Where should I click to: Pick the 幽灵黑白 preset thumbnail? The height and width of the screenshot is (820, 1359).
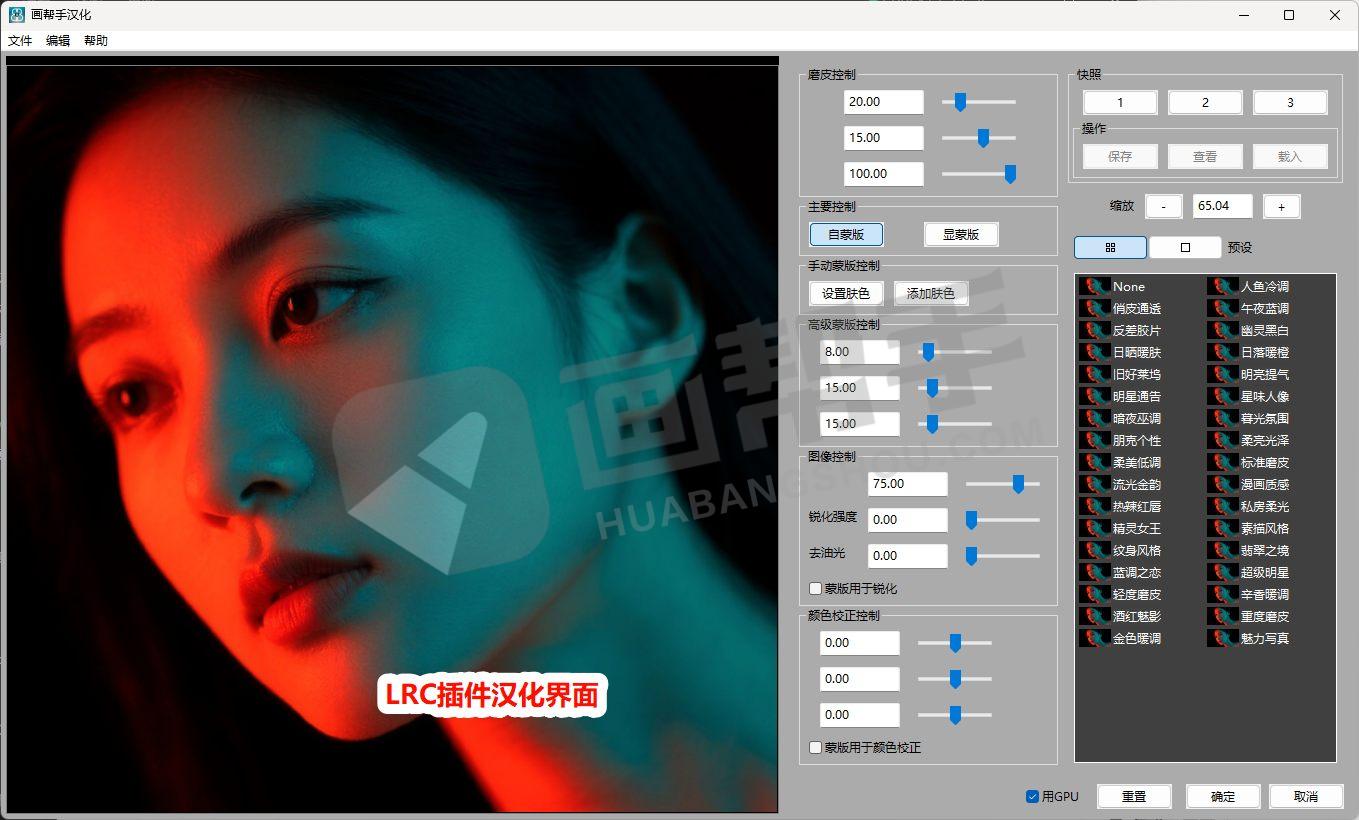[1223, 330]
